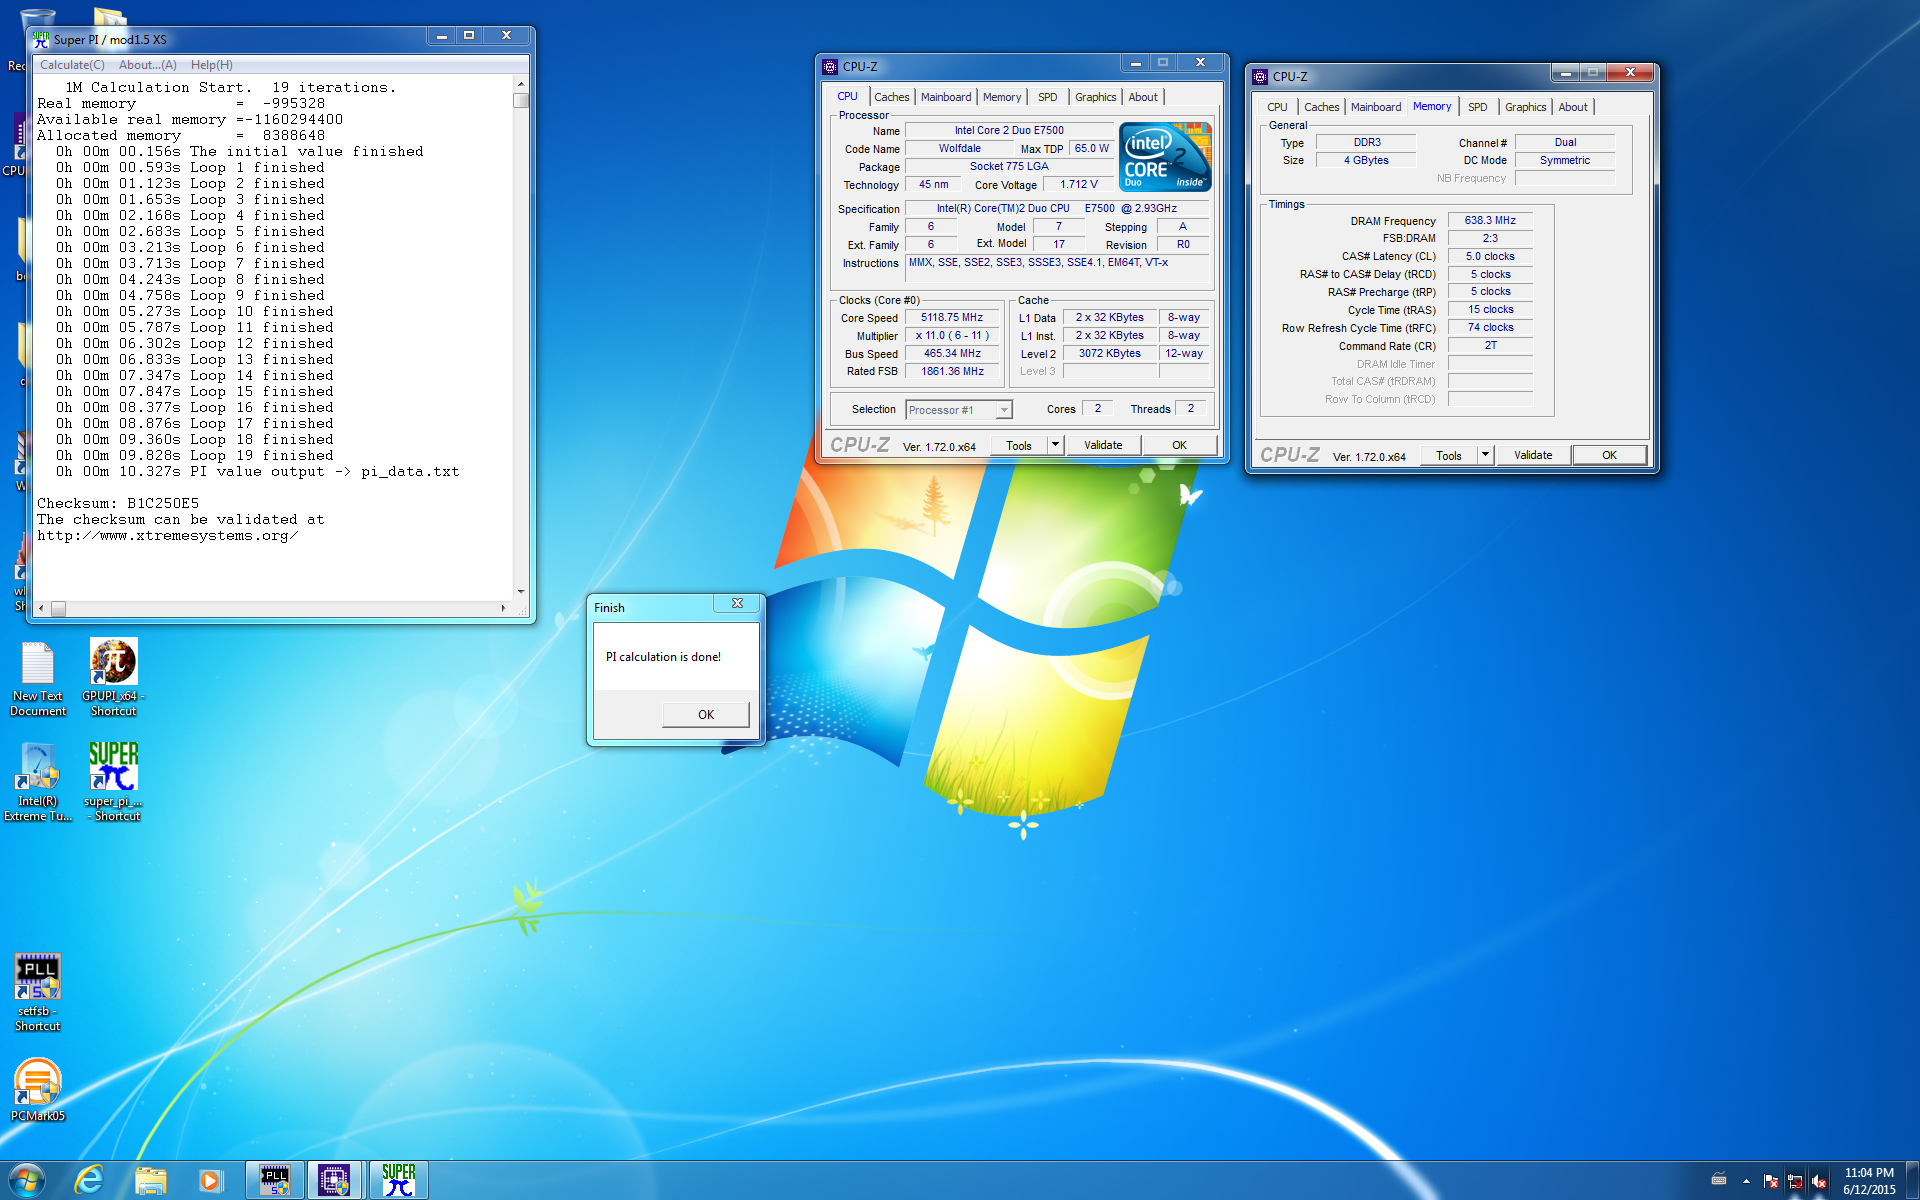Open Internet Explorer from taskbar

point(89,1181)
